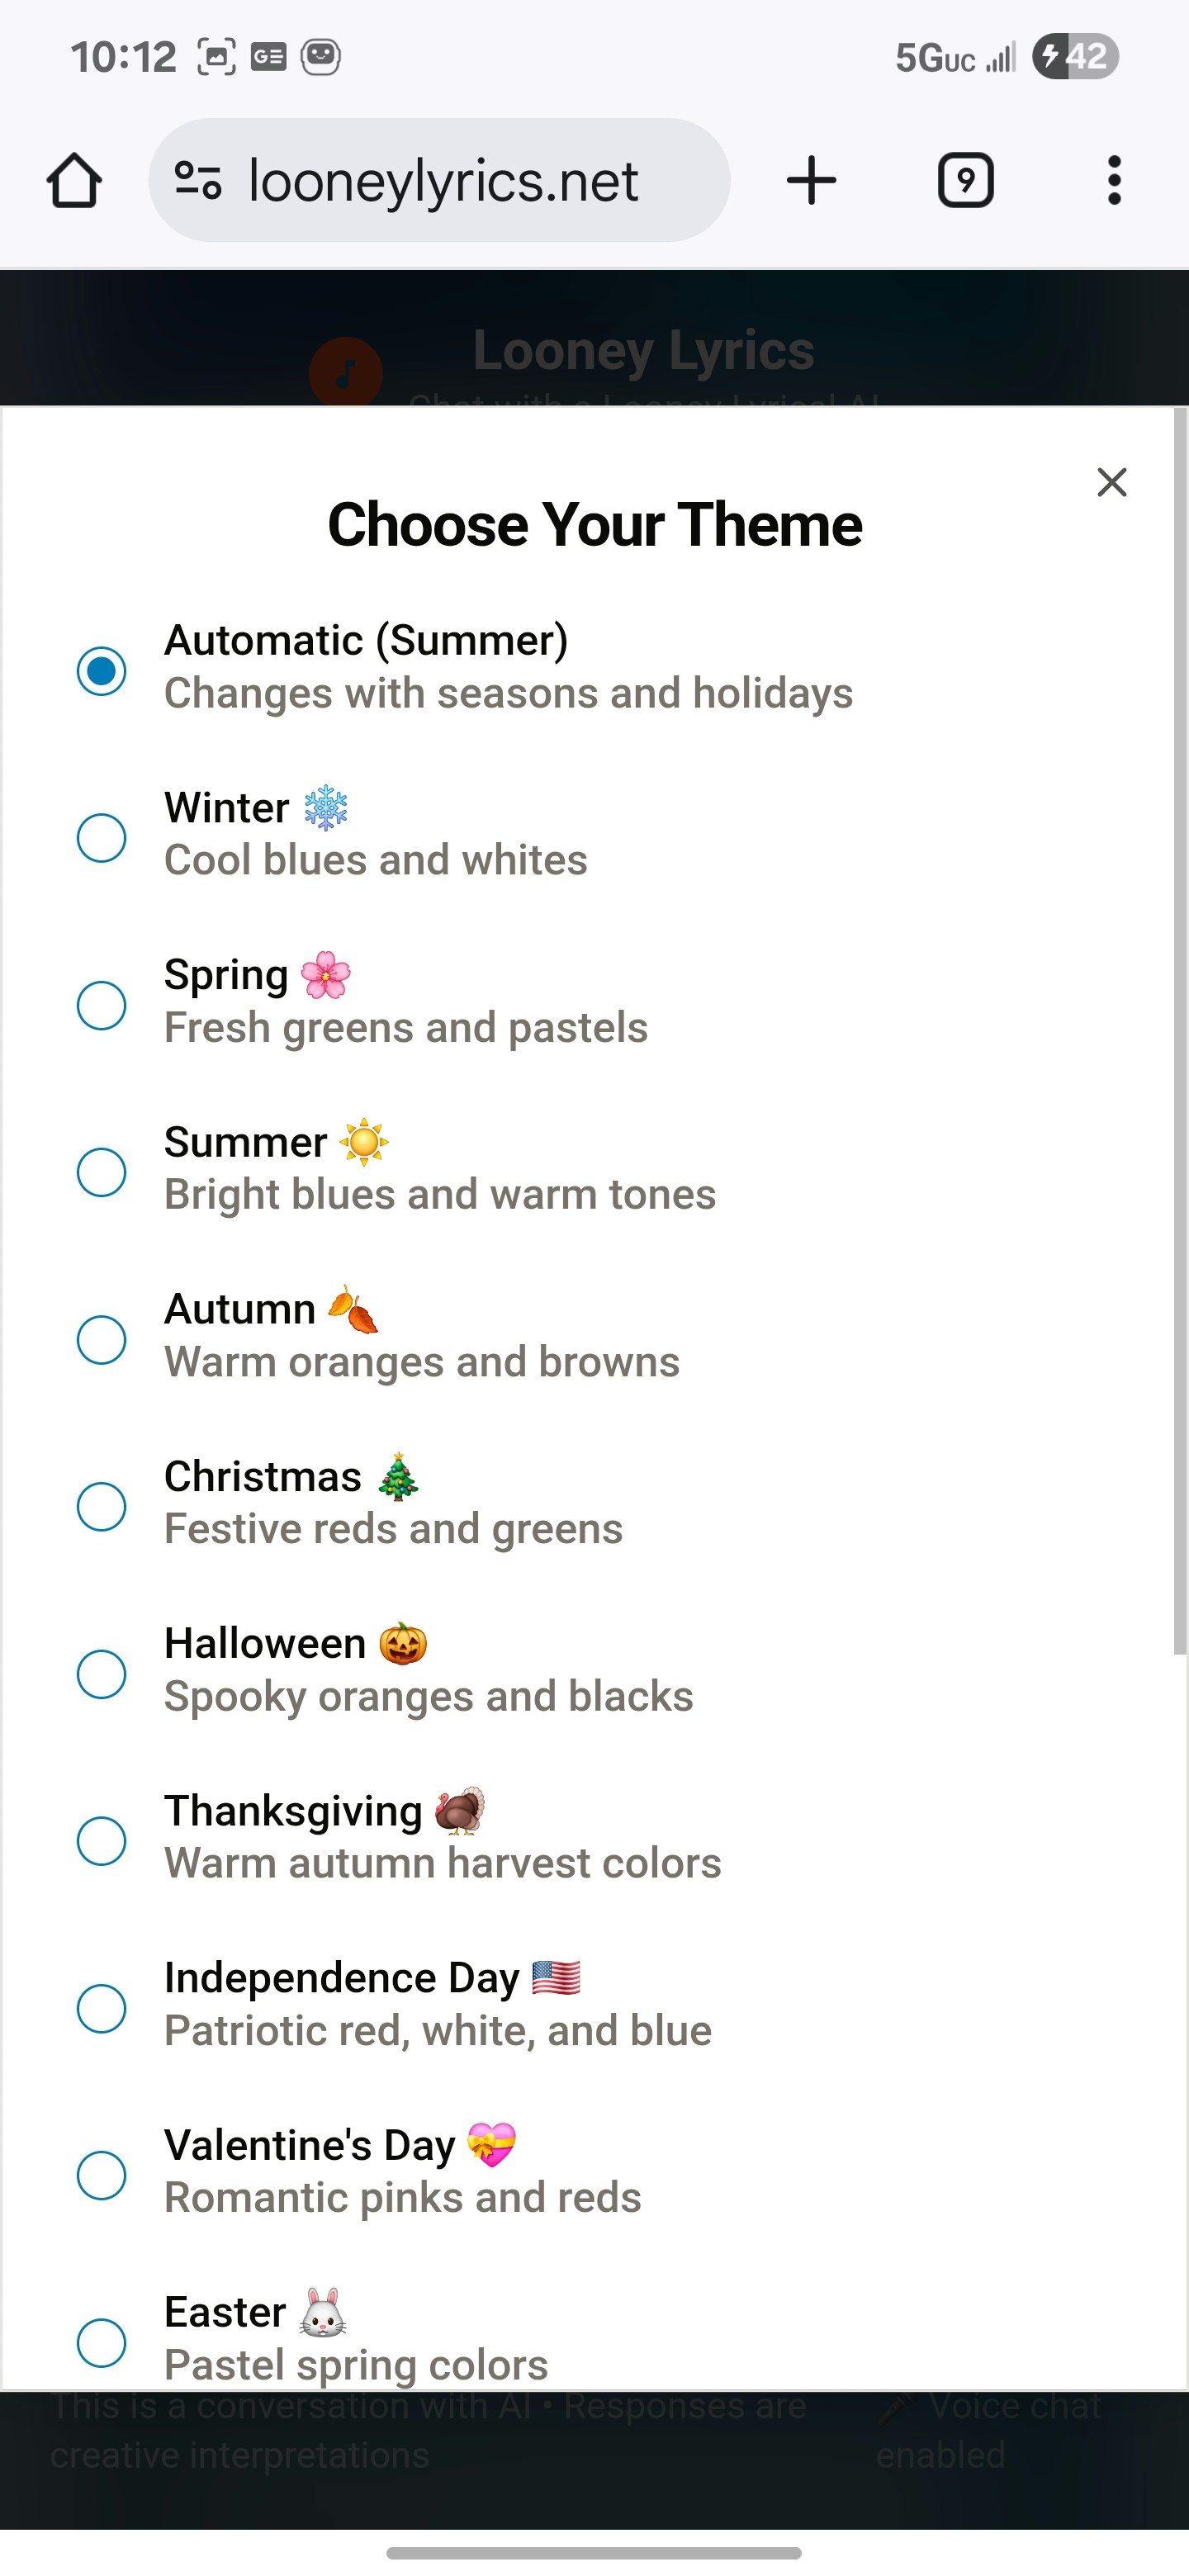Select the Autumn theme radio button
Viewport: 1189px width, 2576px height.
(x=101, y=1339)
